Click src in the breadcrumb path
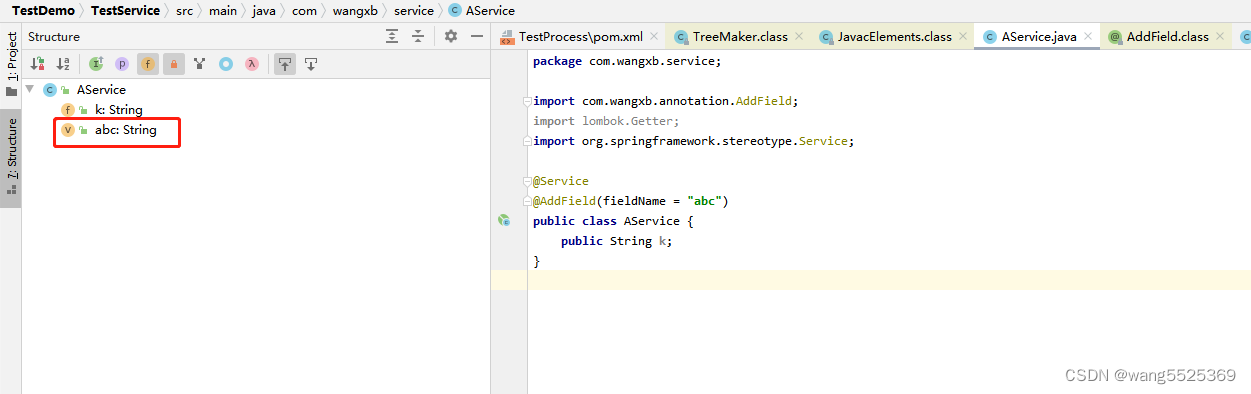Viewport: 1251px width, 394px height. (185, 11)
